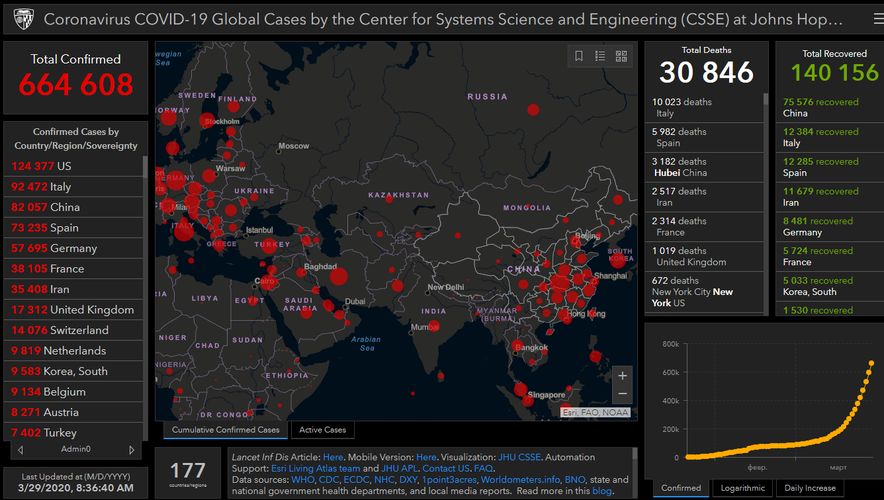Zoom in on the map with plus
Screen dimensions: 884x500
(x=622, y=376)
